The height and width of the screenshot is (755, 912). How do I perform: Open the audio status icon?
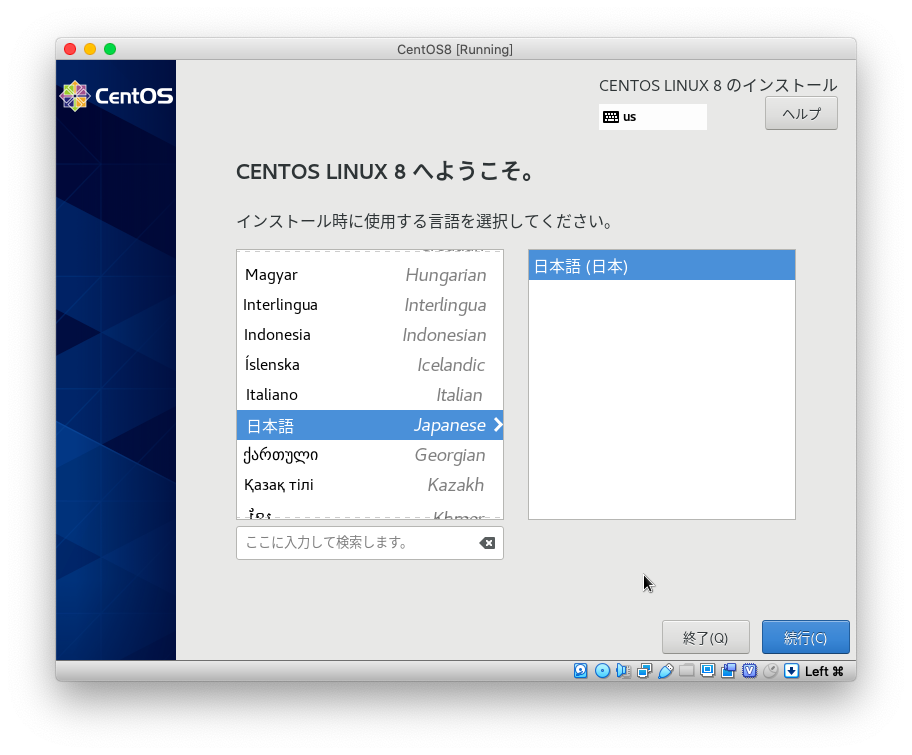(623, 671)
